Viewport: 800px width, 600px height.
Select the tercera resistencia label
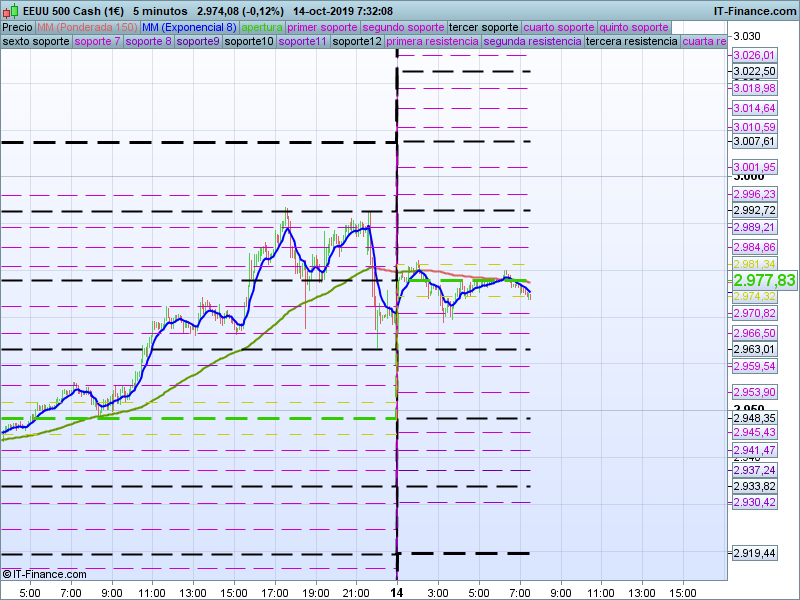tap(630, 42)
